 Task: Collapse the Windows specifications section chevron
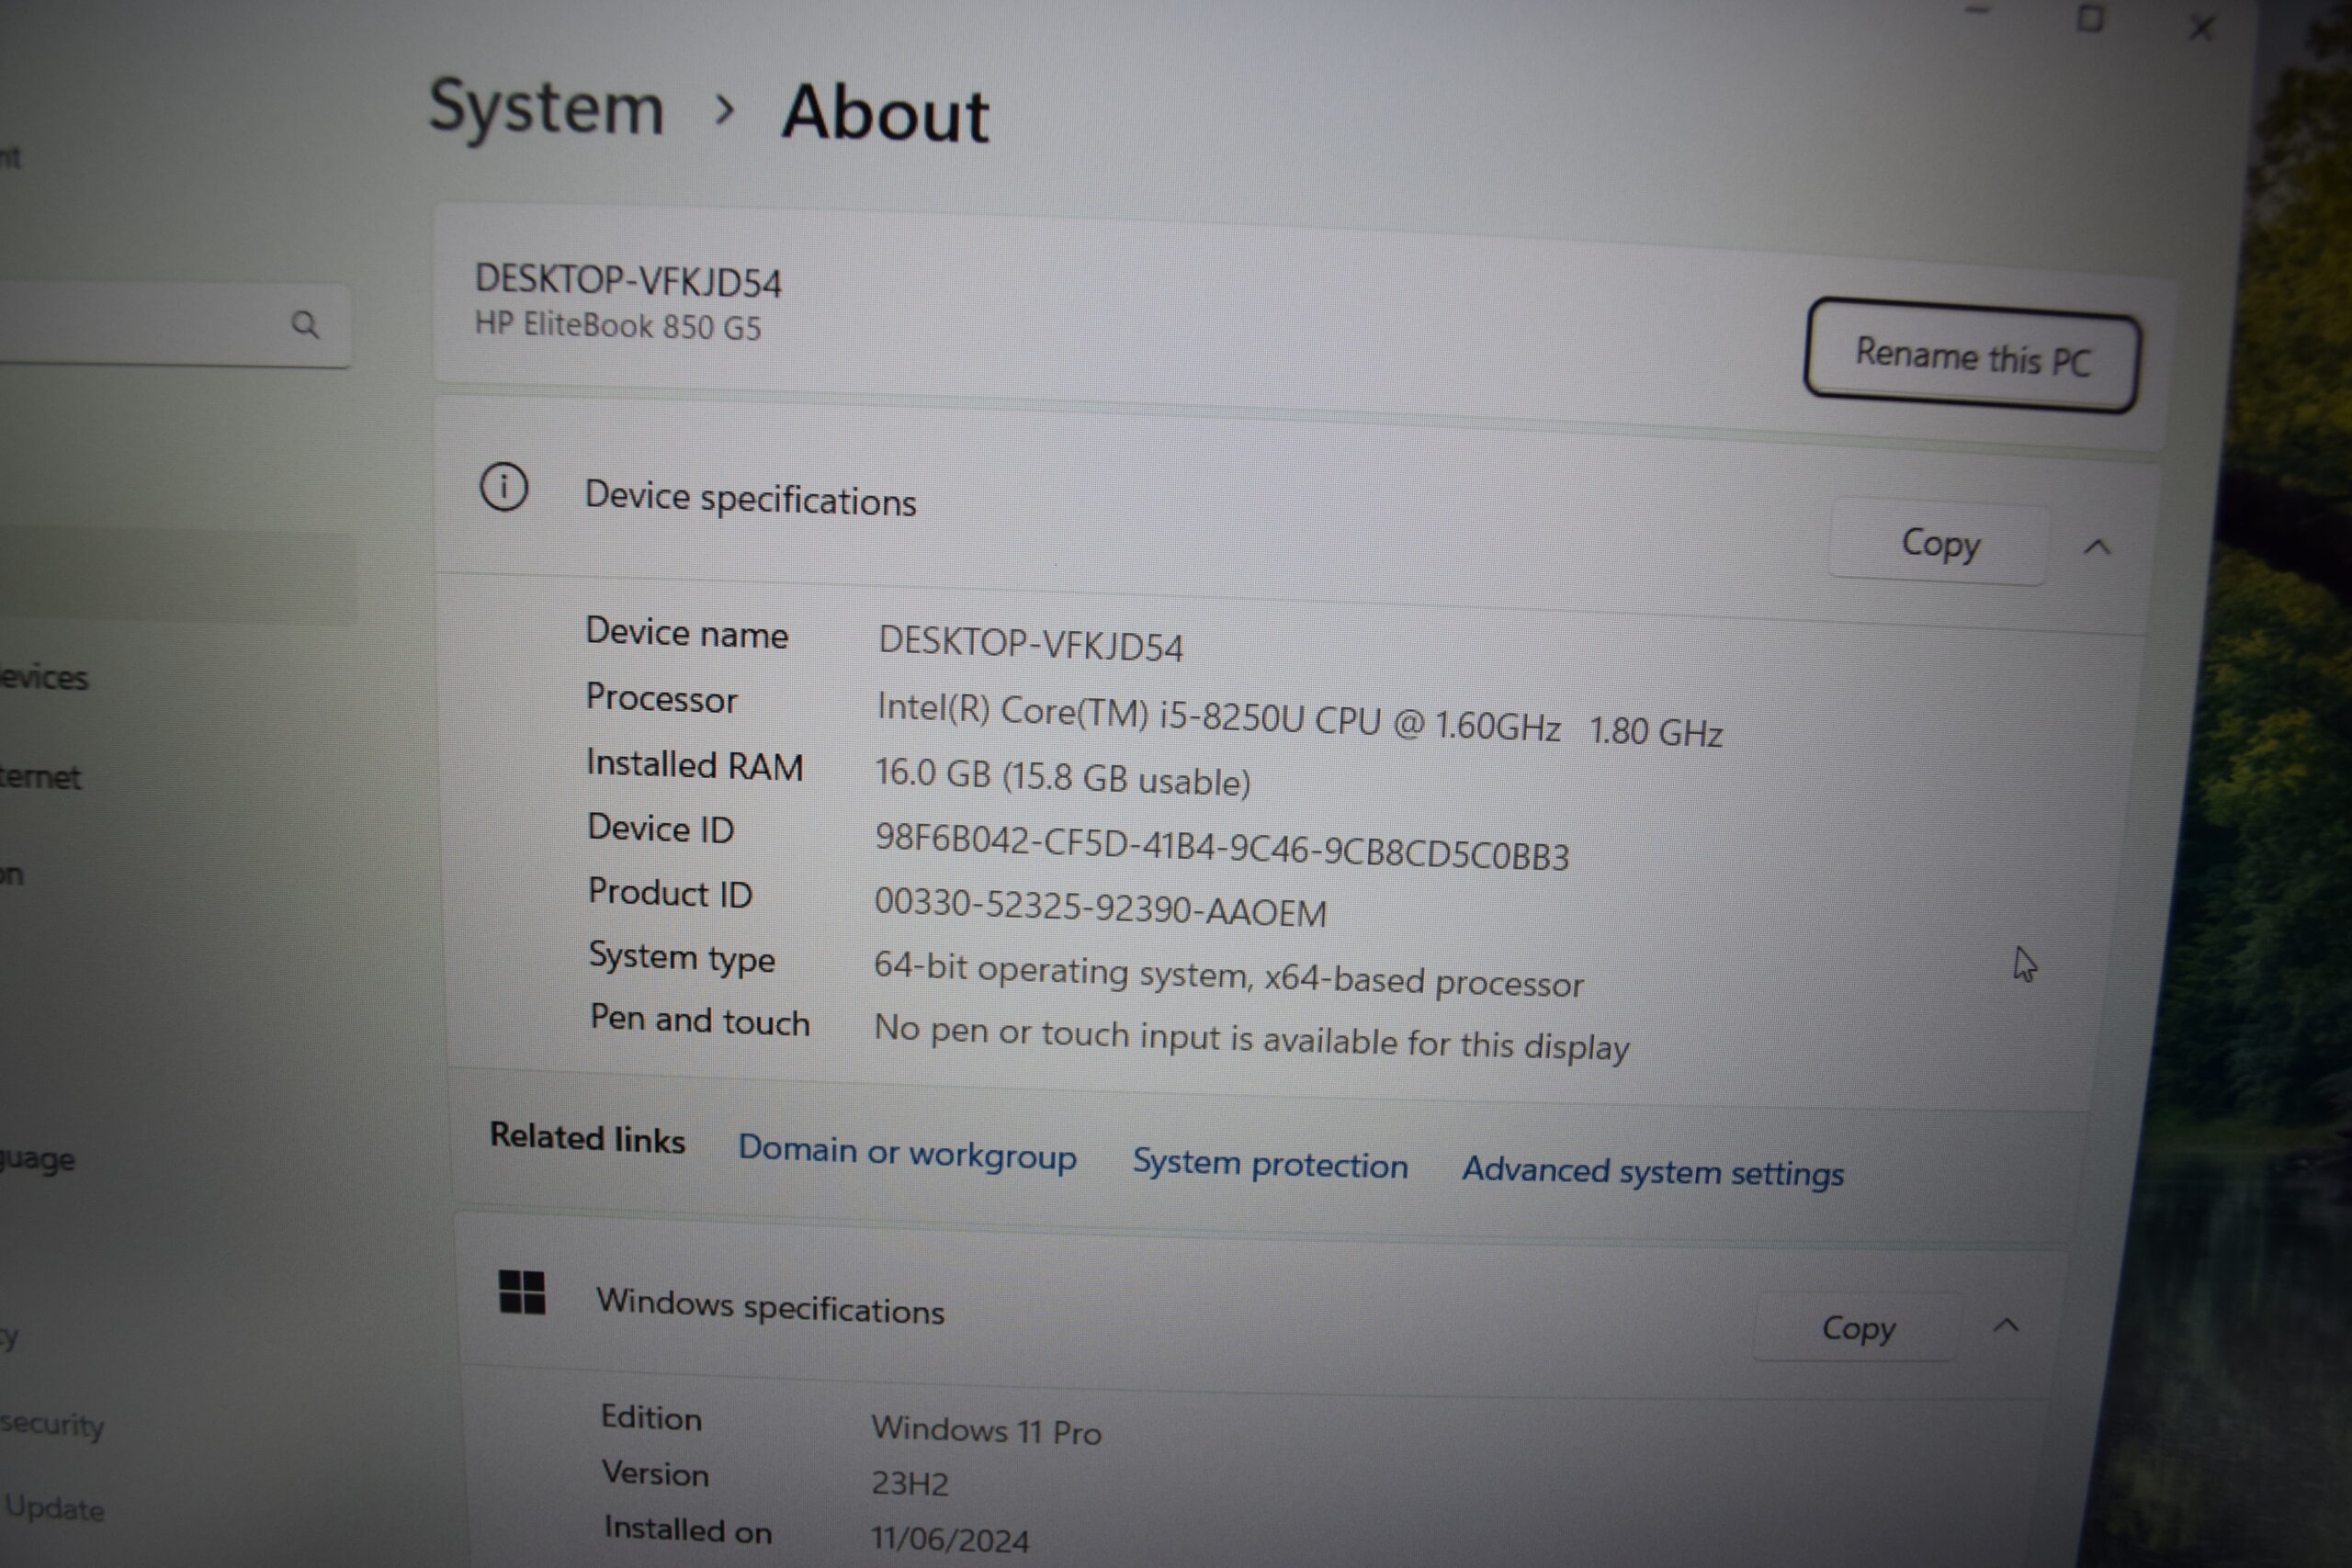tap(2005, 1326)
